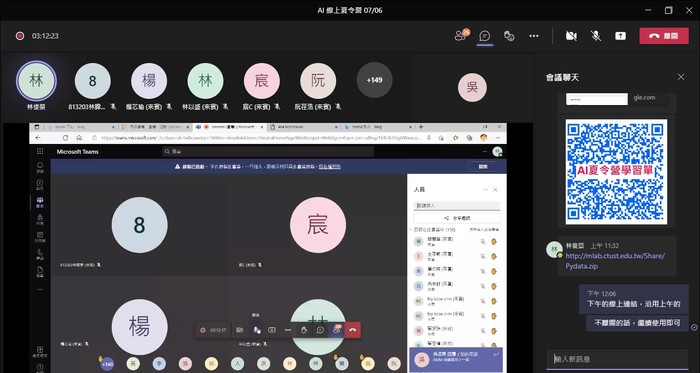Expand the +149 overflow participants bubble

click(374, 80)
